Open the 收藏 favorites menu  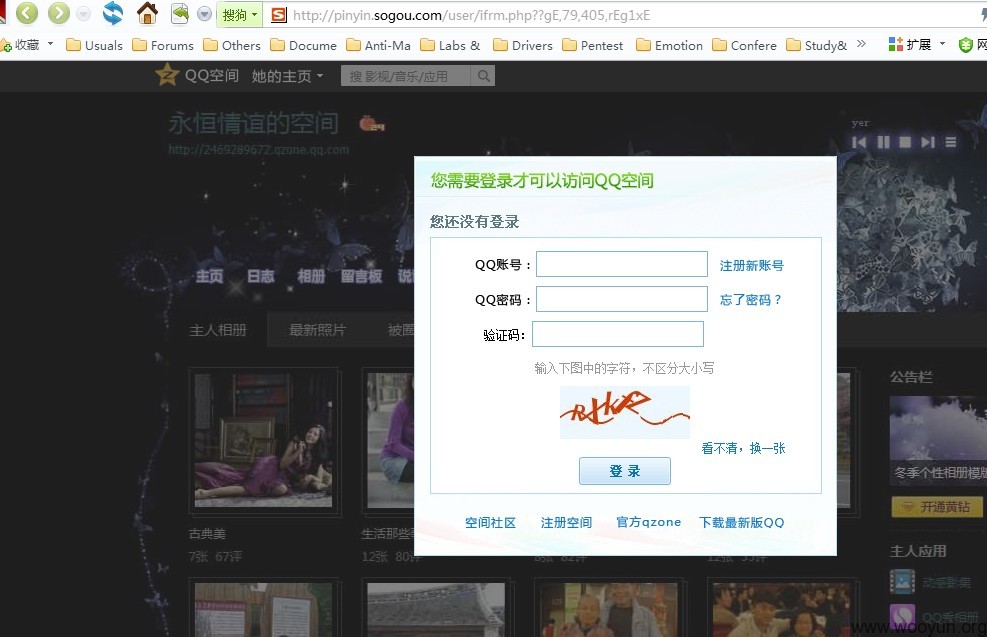coord(28,45)
